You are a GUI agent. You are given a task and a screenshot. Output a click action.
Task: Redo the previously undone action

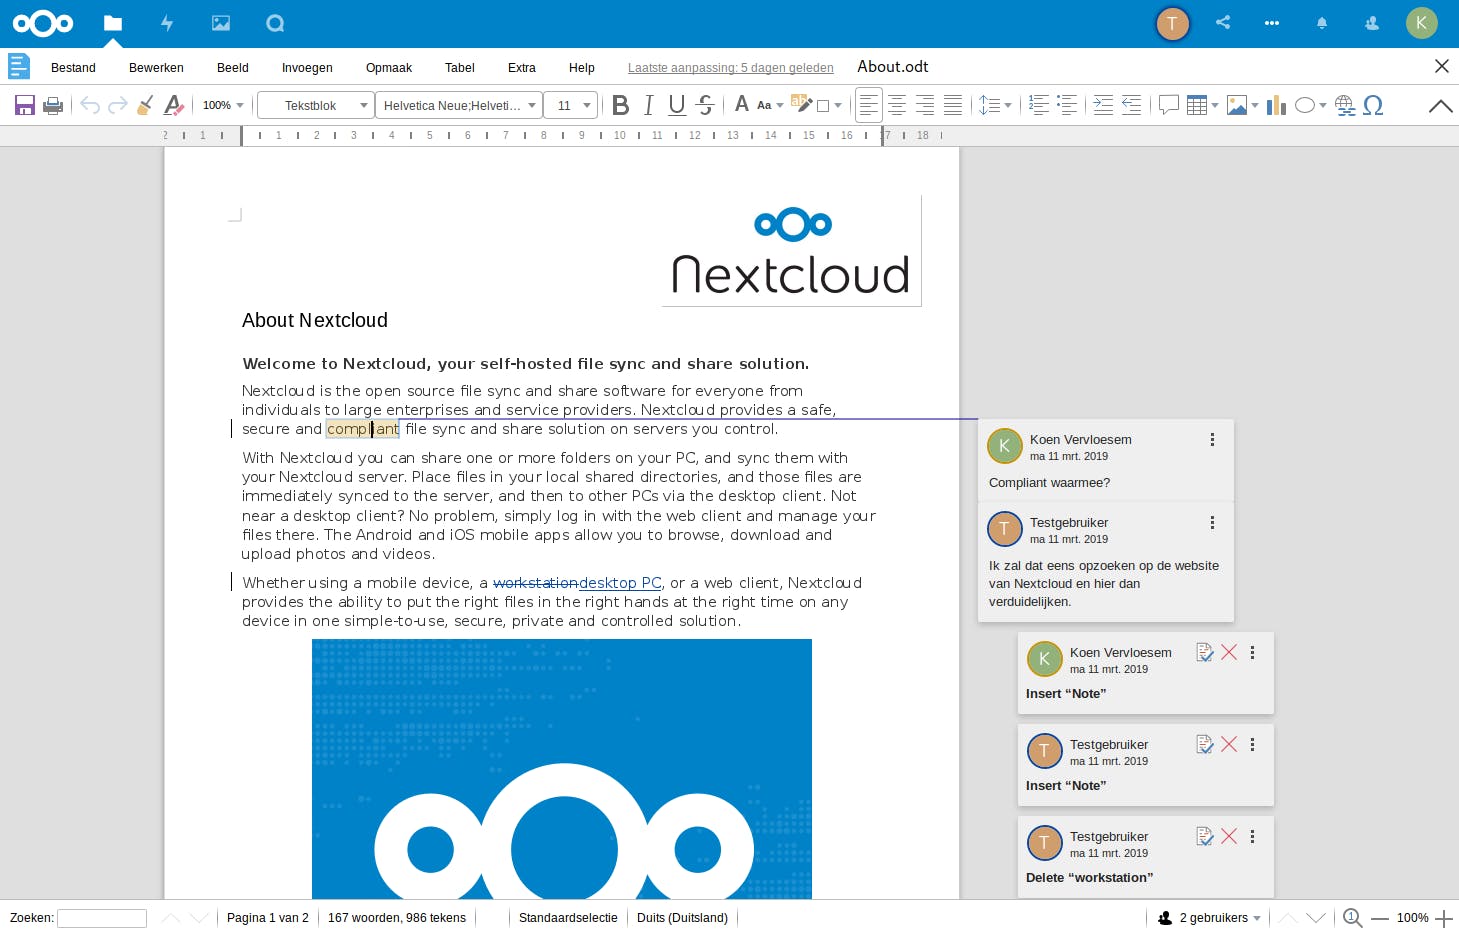118,105
